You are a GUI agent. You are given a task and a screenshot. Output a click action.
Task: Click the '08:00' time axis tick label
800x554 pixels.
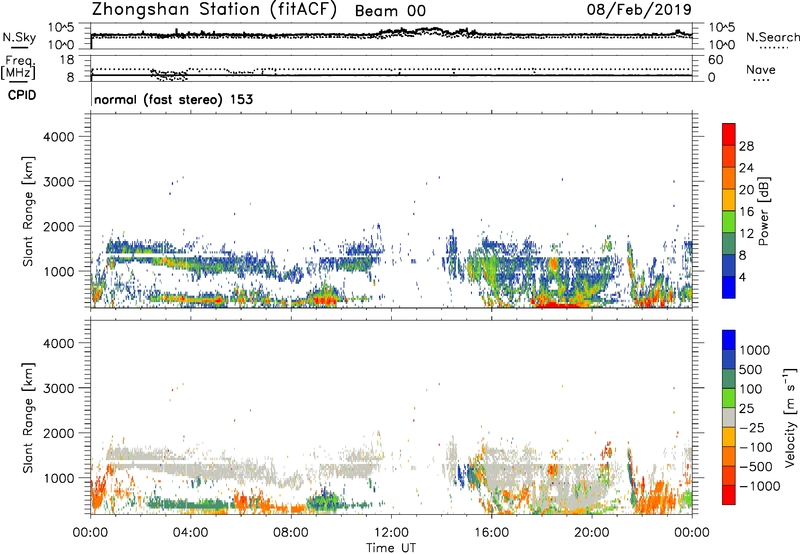pyautogui.click(x=291, y=533)
